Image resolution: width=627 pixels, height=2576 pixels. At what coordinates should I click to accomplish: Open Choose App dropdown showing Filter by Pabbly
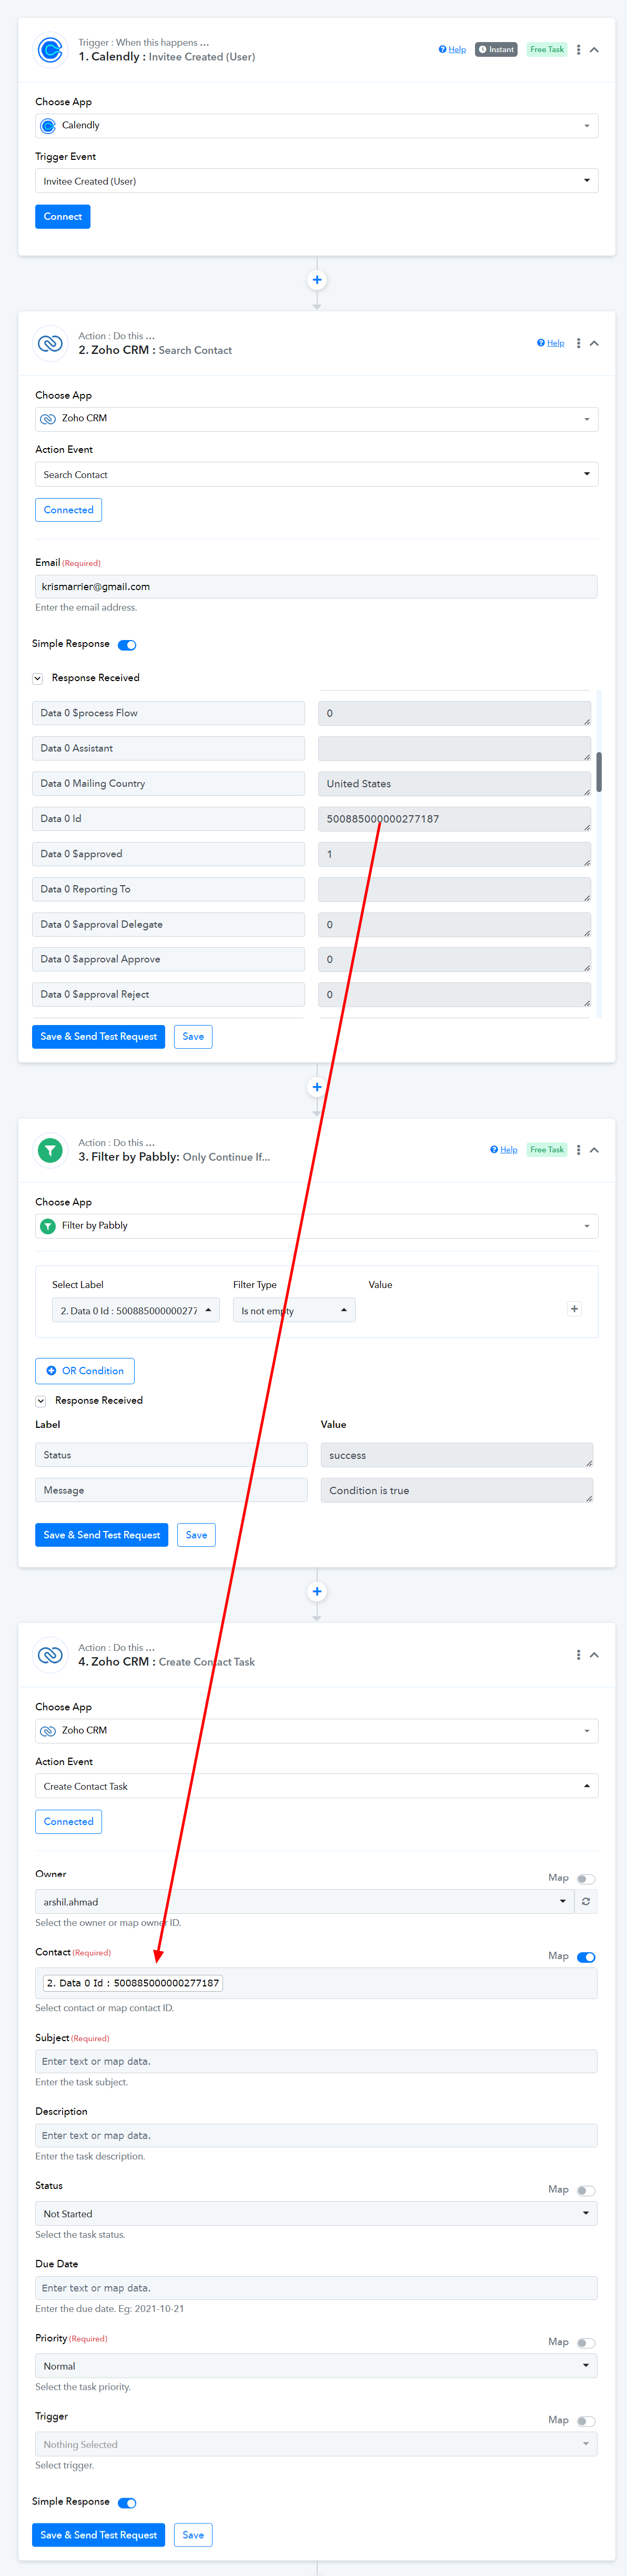click(x=317, y=1226)
